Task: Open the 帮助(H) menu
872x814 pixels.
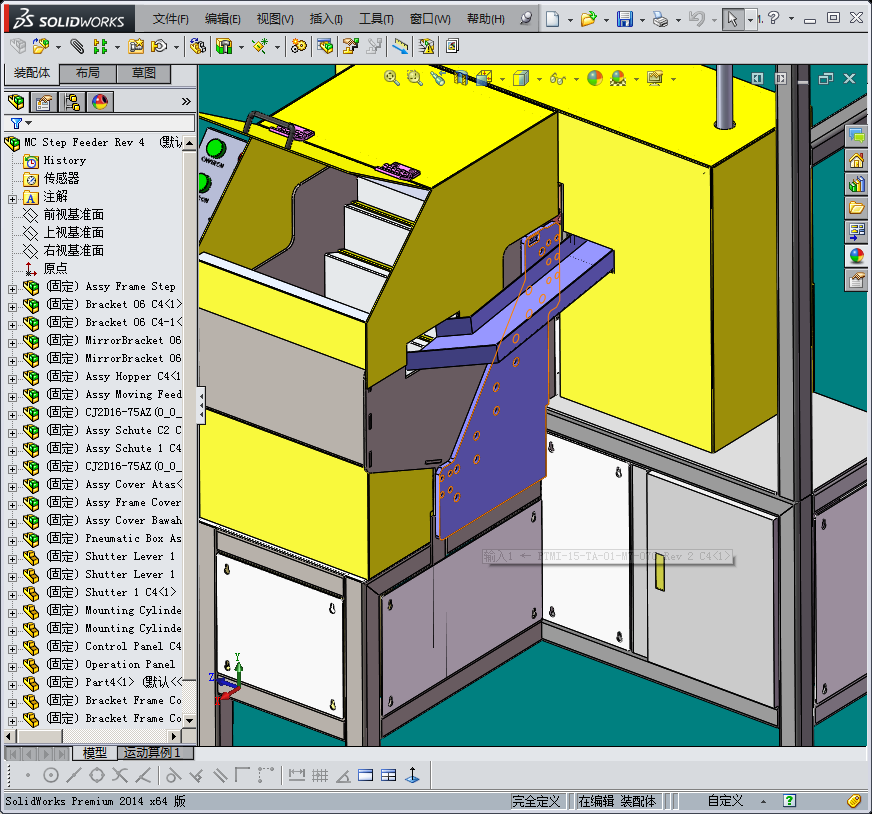Action: tap(485, 19)
